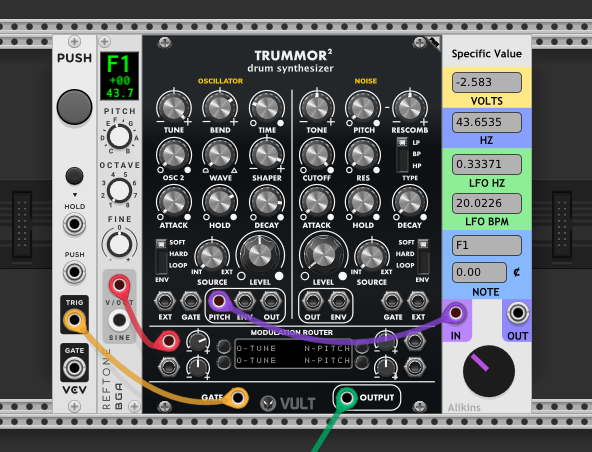
Task: Toggle the filter TYPE switch LP/BP/HP
Action: point(402,154)
